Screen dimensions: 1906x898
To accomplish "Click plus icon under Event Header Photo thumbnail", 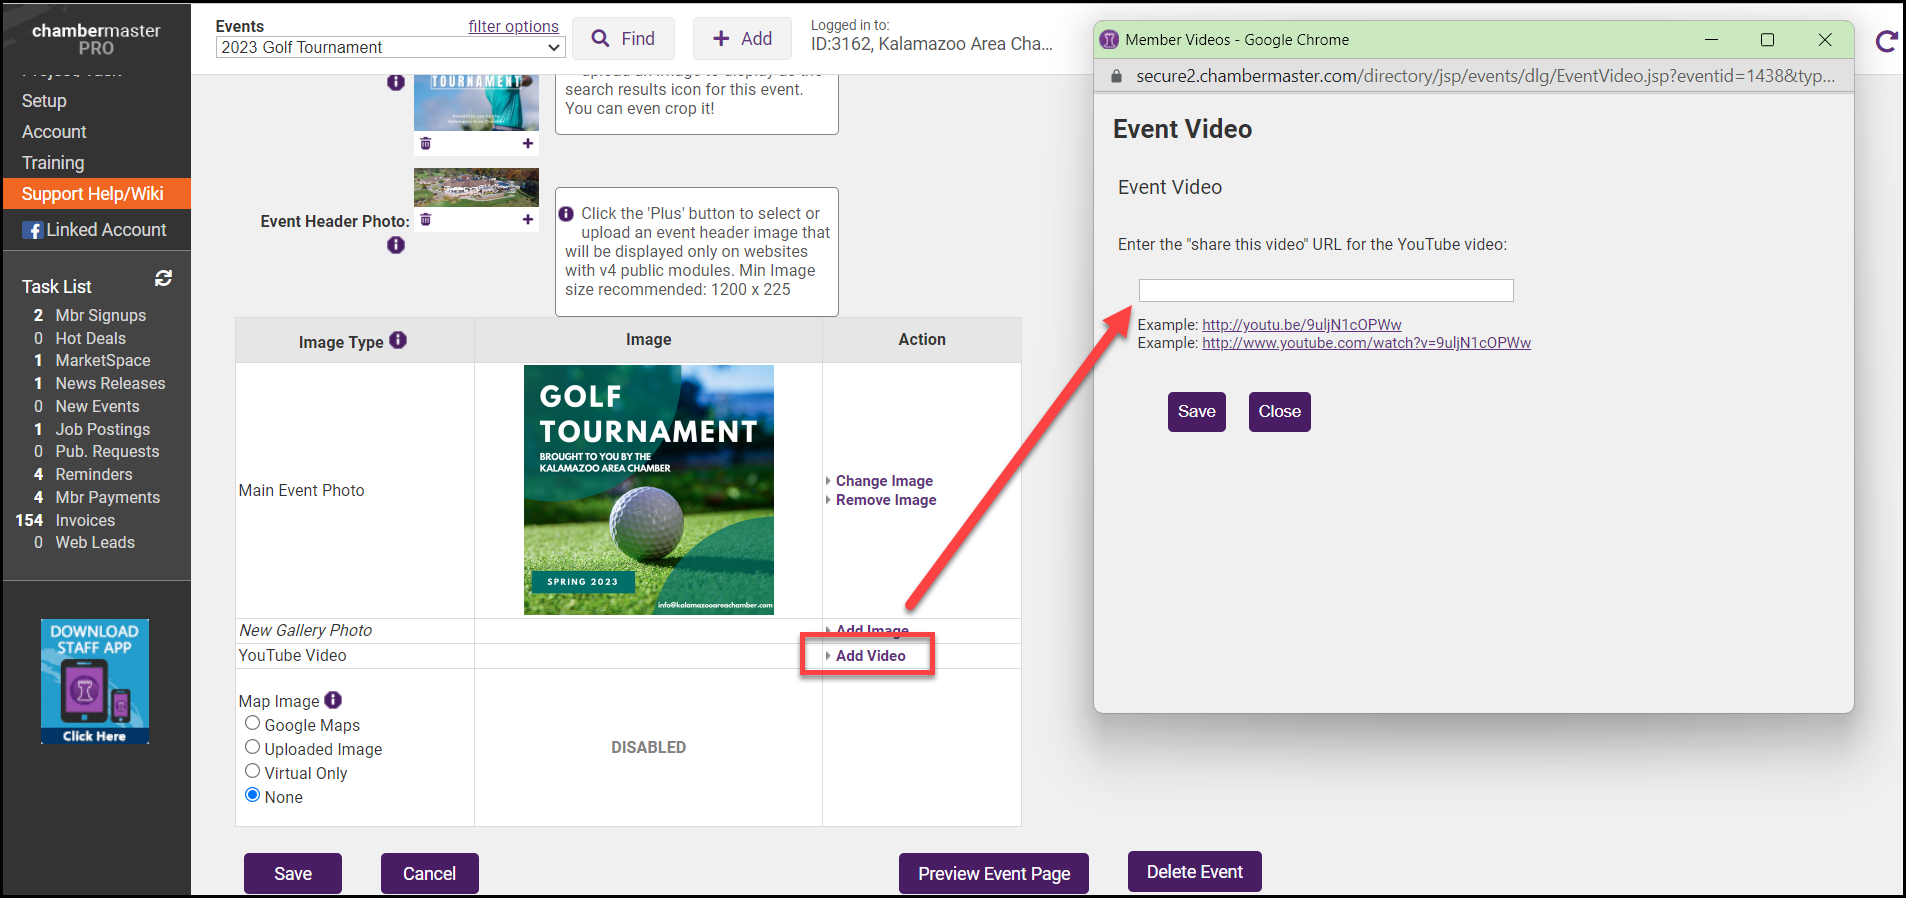I will (528, 220).
